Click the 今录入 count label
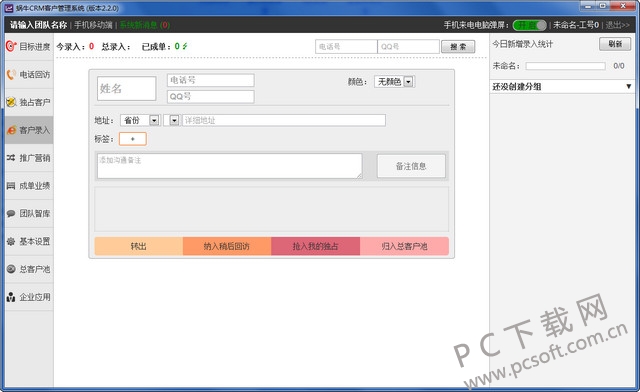 tap(75, 47)
